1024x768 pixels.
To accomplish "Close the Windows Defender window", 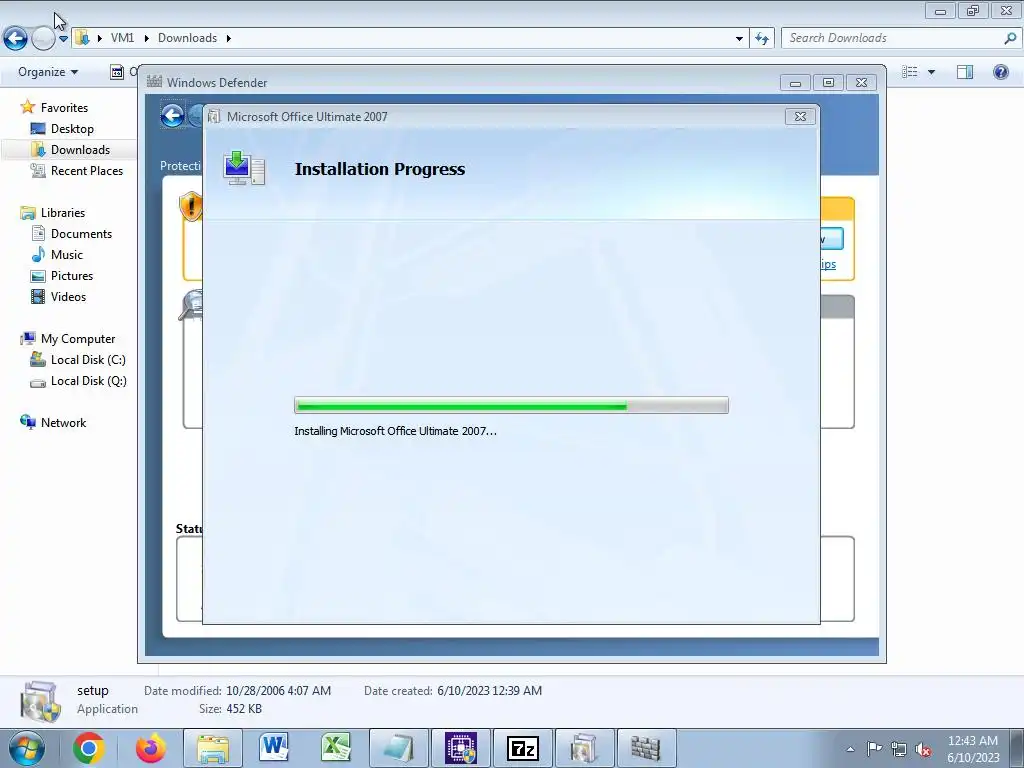I will click(x=861, y=83).
